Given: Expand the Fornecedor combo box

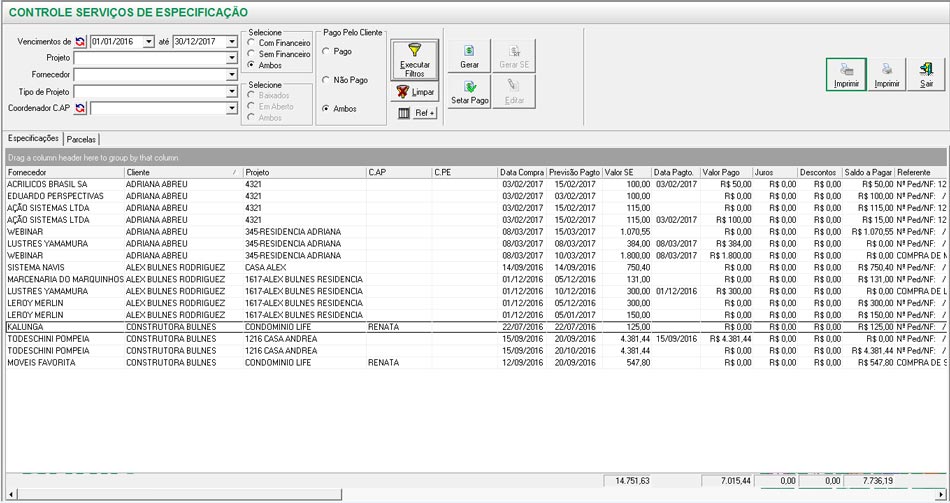Looking at the screenshot, I should (x=231, y=75).
